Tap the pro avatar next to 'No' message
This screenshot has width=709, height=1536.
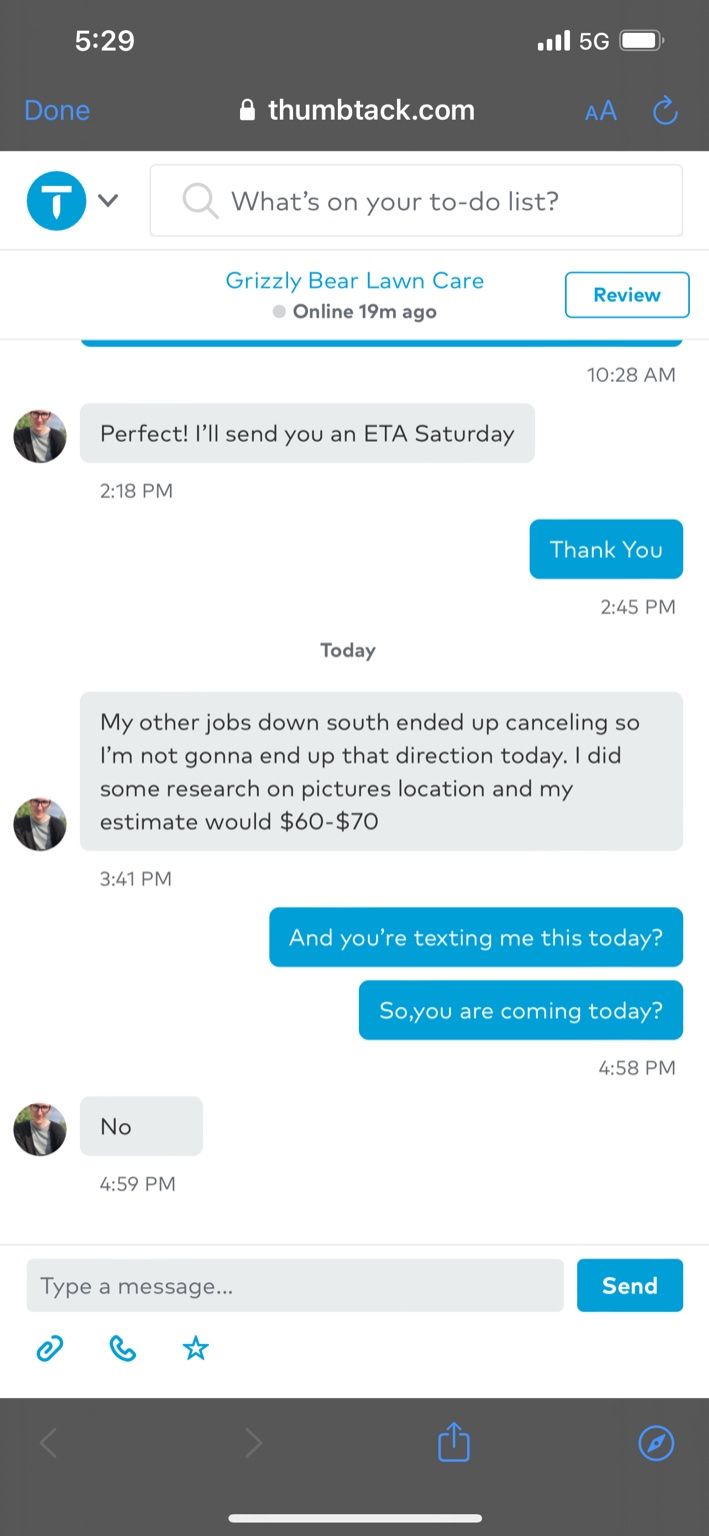click(x=40, y=1129)
